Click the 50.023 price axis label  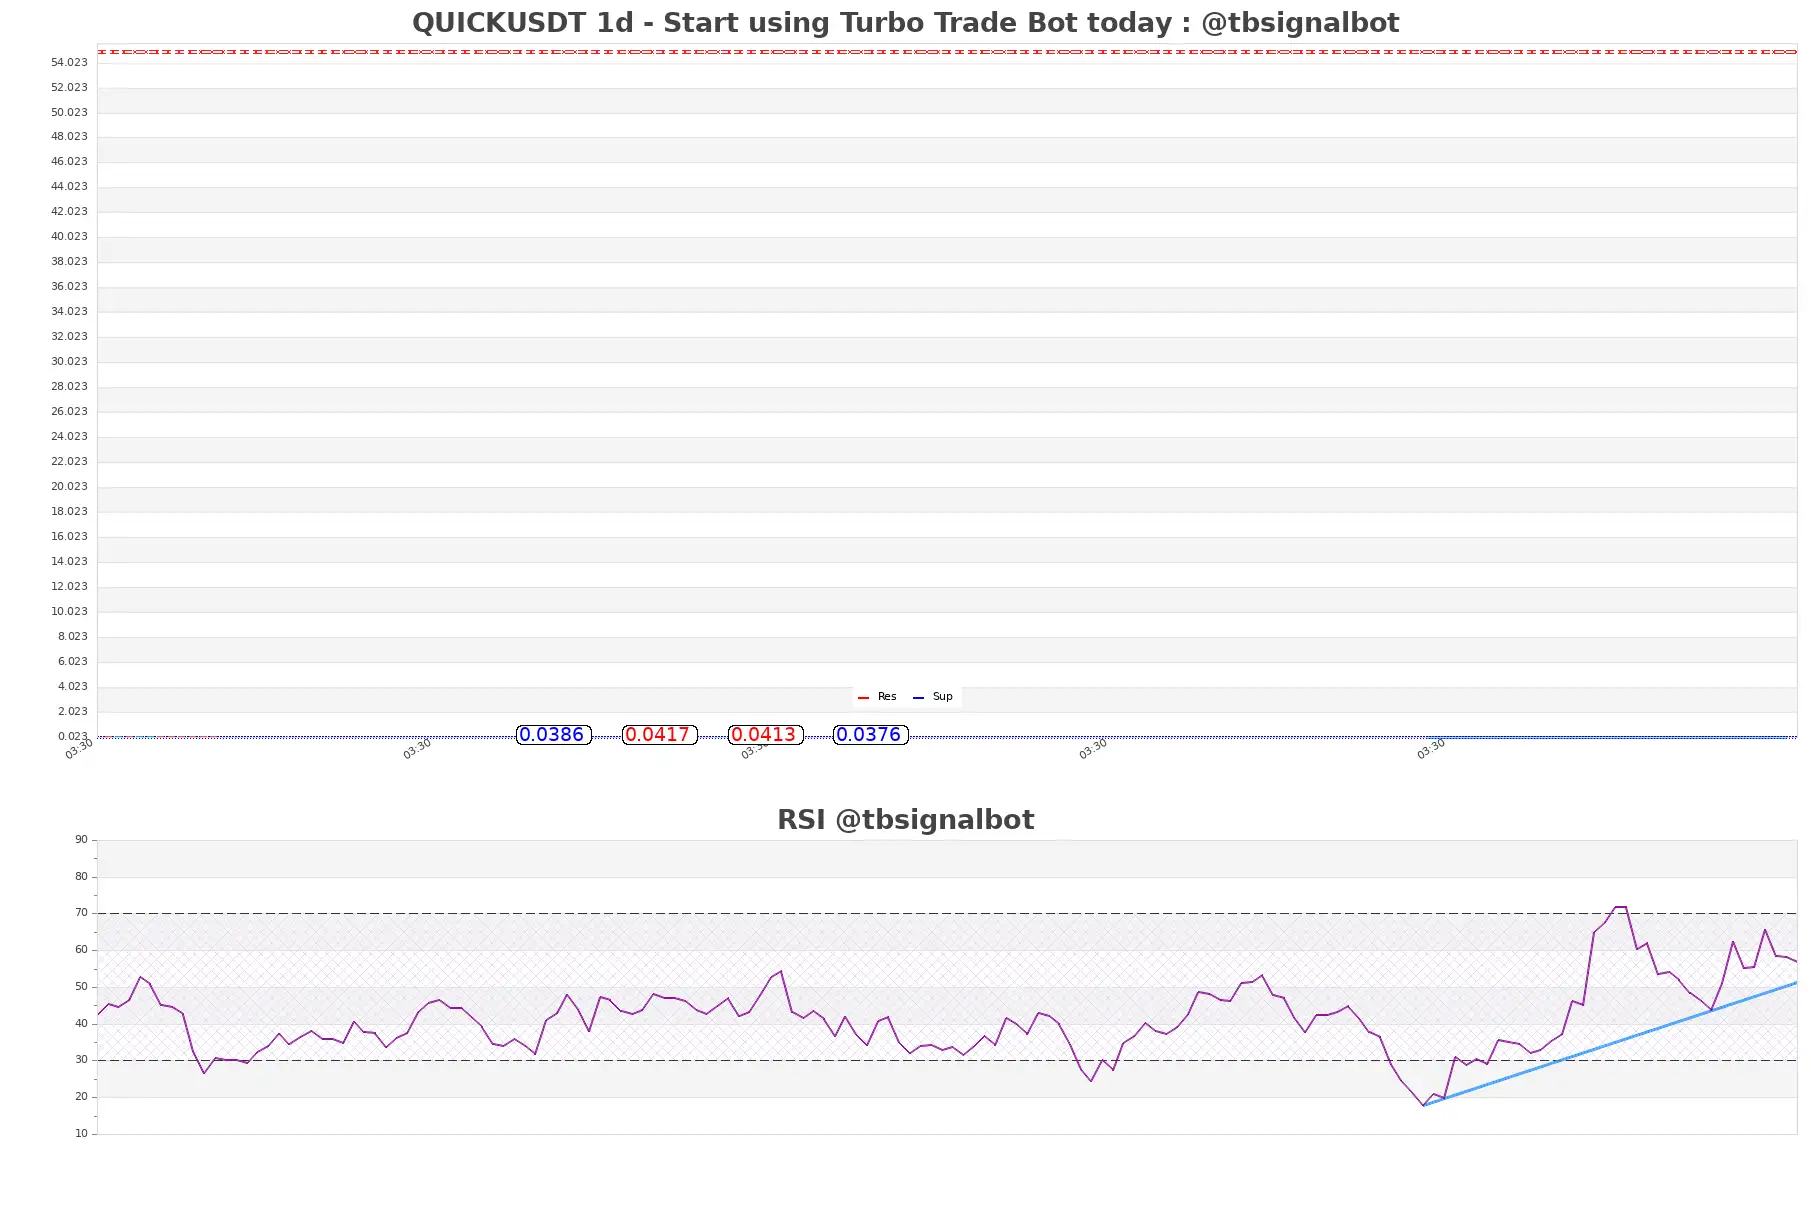coord(69,113)
